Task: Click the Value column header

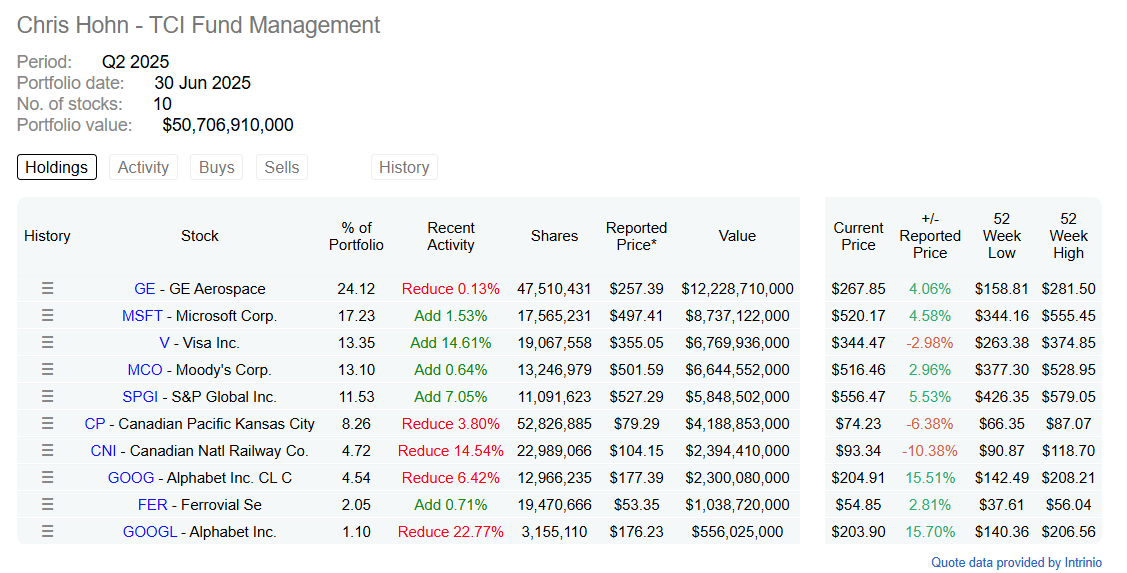Action: tap(737, 236)
